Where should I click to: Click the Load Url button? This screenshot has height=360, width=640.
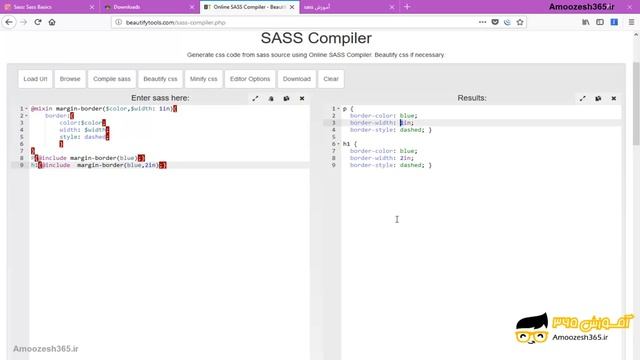[x=35, y=79]
